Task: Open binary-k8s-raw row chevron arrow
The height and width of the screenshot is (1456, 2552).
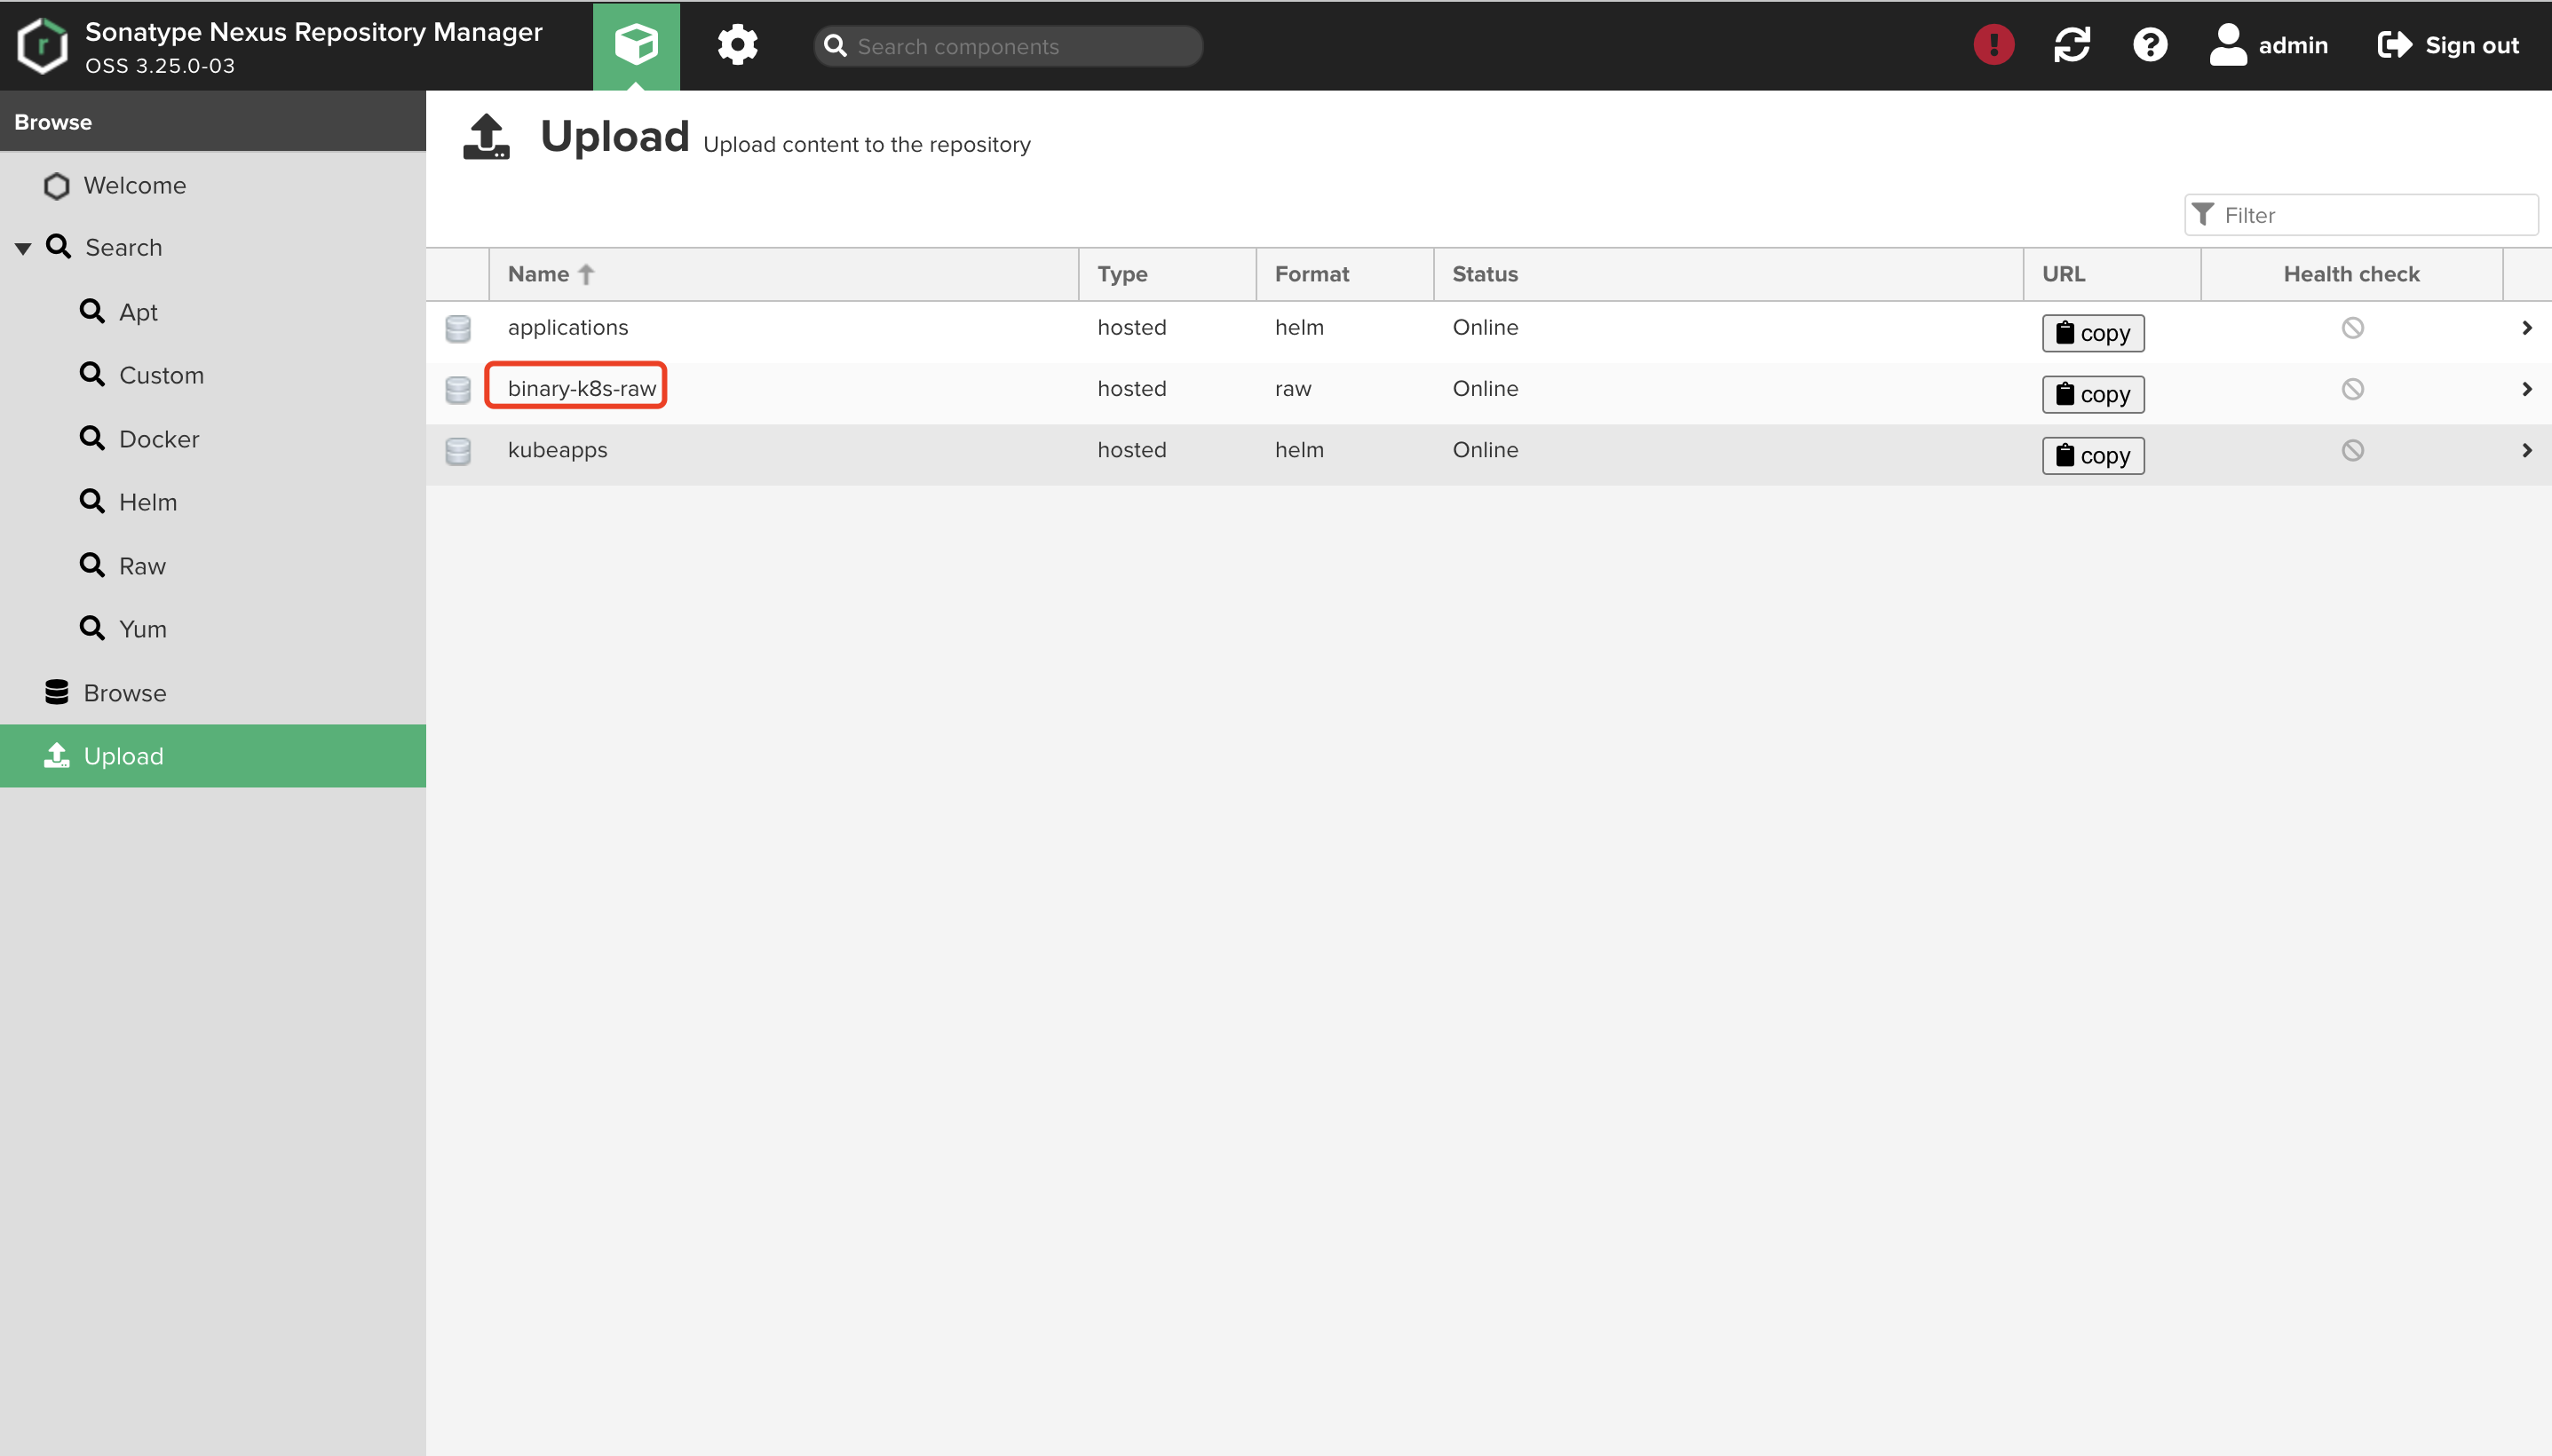Action: click(2527, 389)
